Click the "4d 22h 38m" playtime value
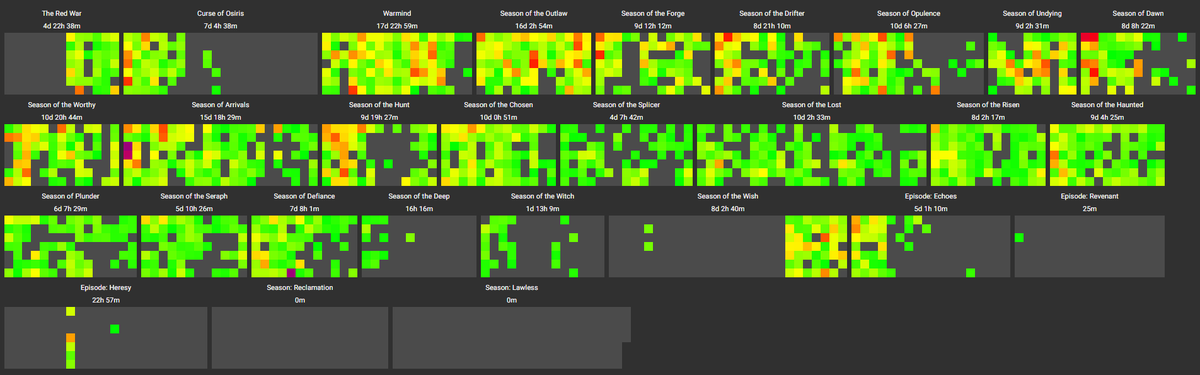The height and width of the screenshot is (375, 1200). click(62, 25)
